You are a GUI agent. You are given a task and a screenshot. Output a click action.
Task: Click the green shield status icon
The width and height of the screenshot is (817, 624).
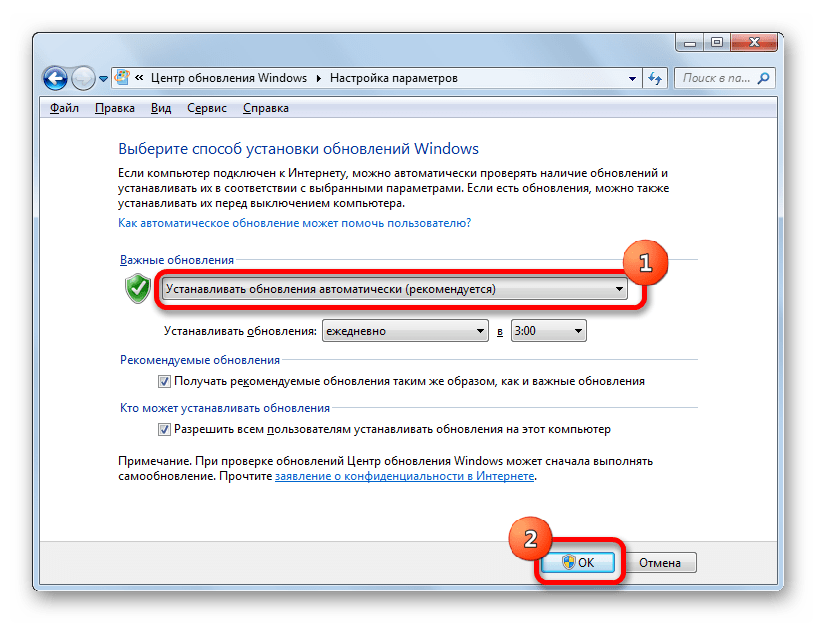[x=138, y=288]
